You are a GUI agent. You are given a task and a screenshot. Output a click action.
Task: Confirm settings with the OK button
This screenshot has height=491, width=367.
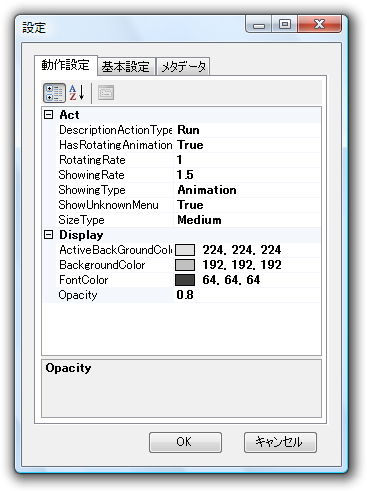tap(185, 442)
